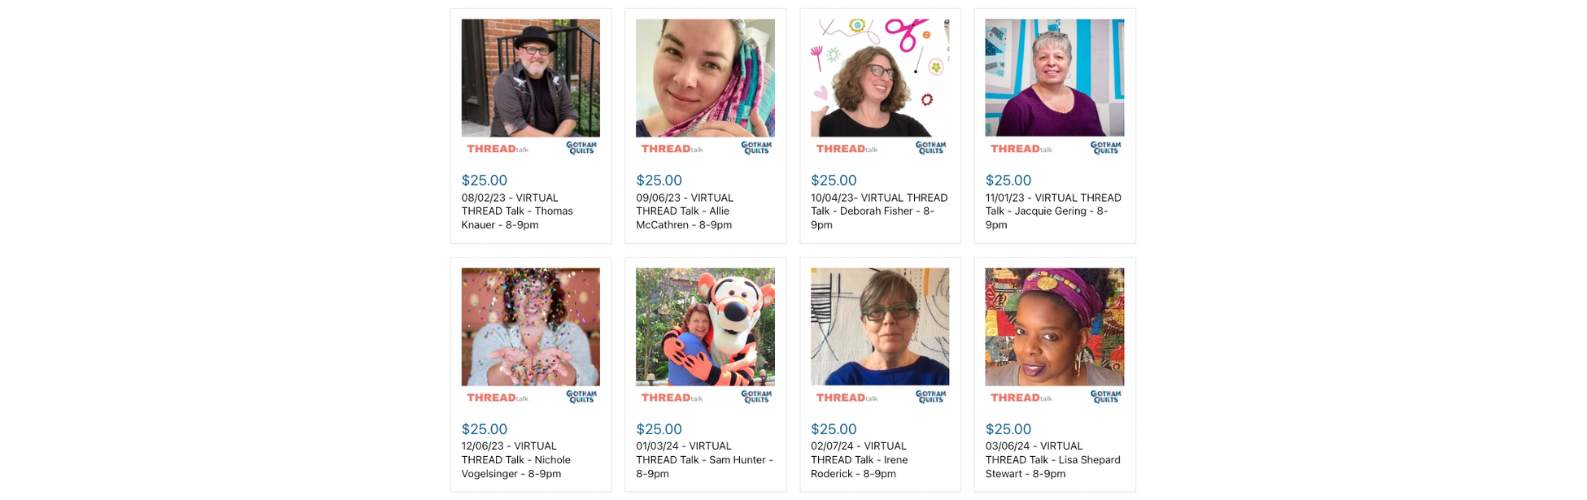Image resolution: width=1587 pixels, height=500 pixels.
Task: Click the $25.00 price for 01/03/24 talk
Action: [x=659, y=430]
